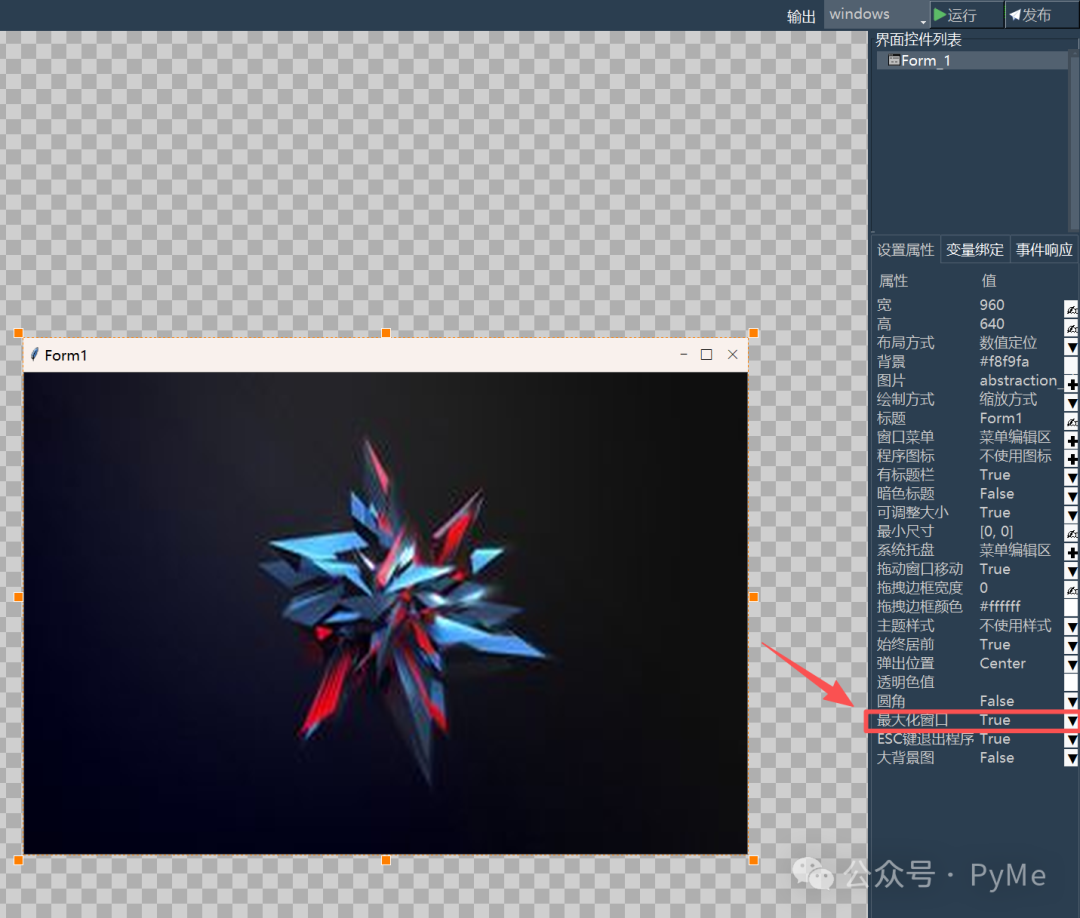1080x918 pixels.
Task: Open the 布局方式 数值定位 dropdown
Action: (1071, 343)
